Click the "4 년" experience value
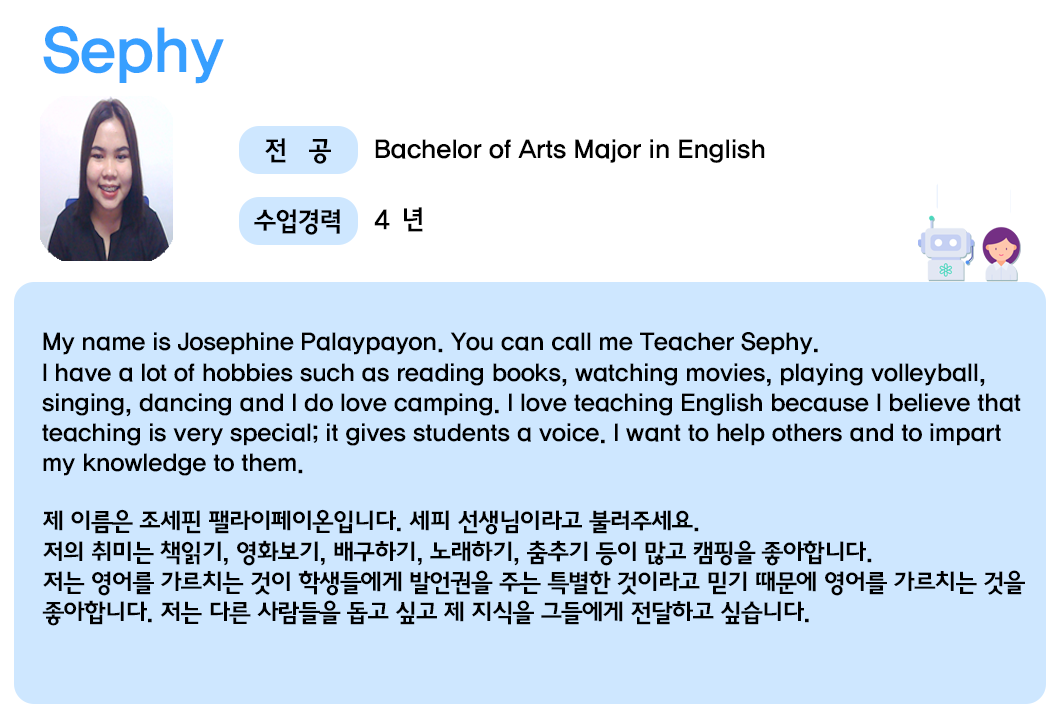 [399, 219]
